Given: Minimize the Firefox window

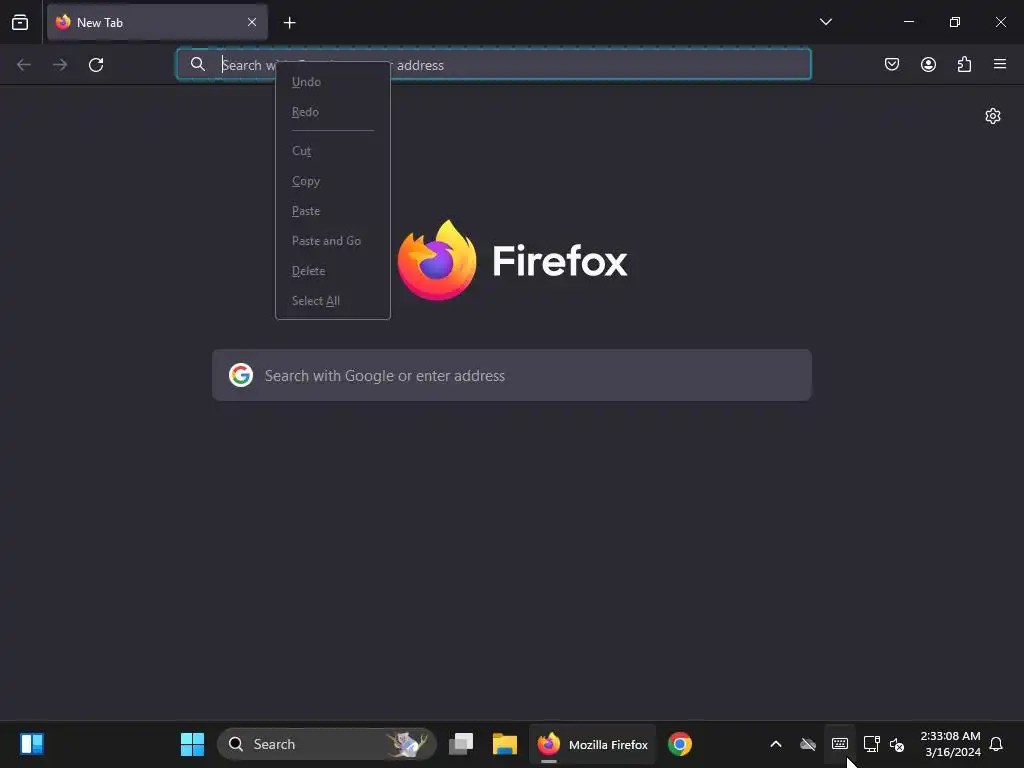Looking at the screenshot, I should pyautogui.click(x=908, y=22).
